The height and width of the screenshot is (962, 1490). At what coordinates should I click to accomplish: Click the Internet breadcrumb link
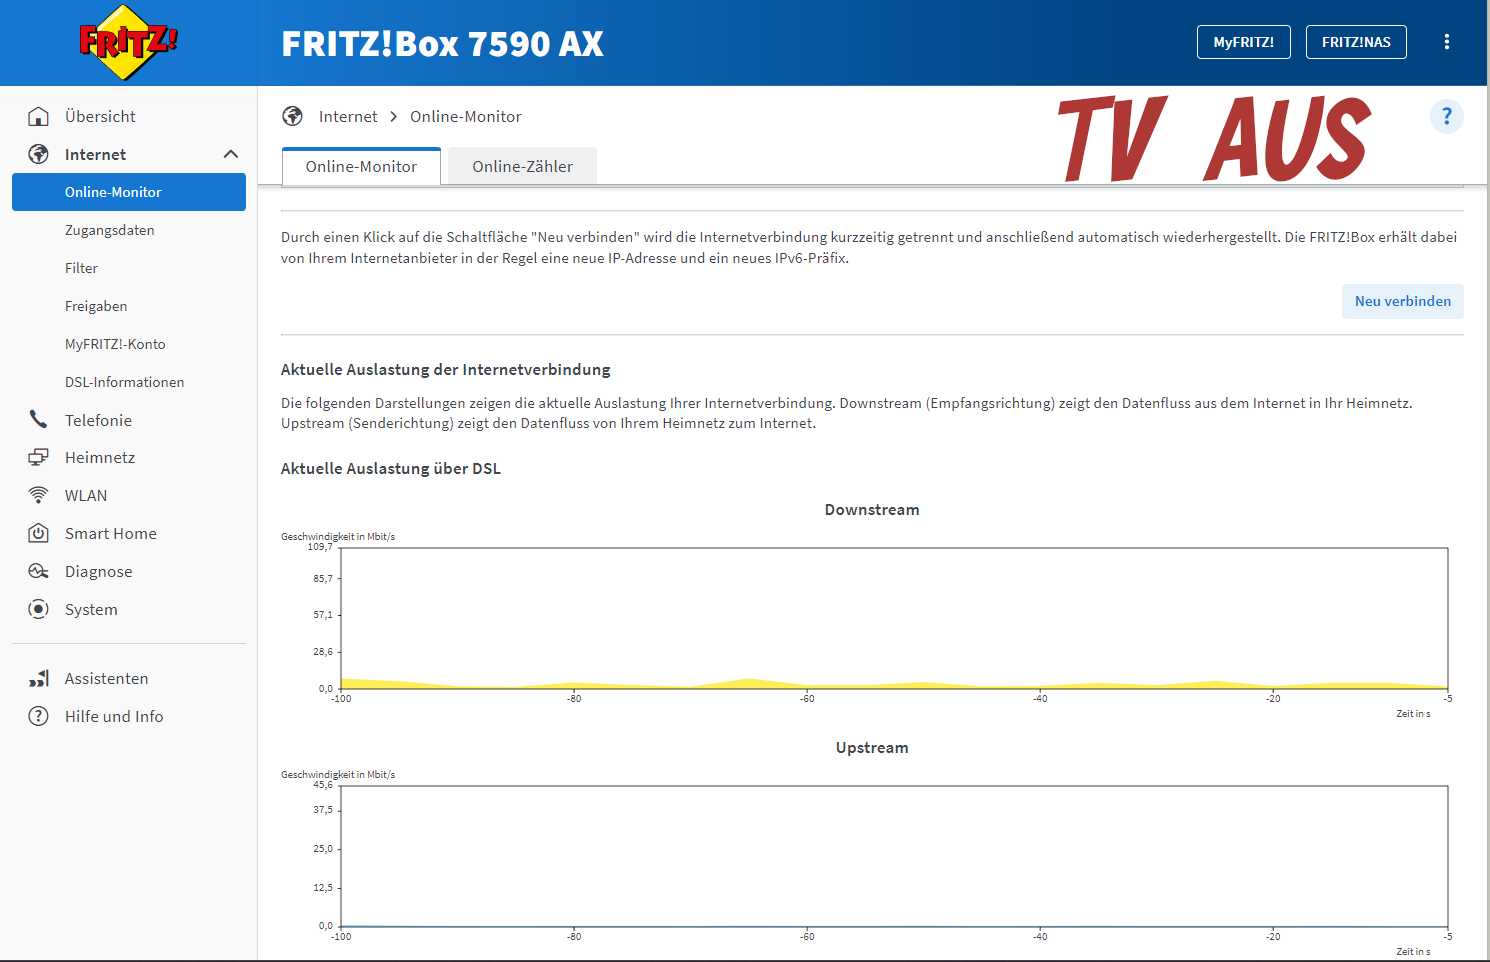point(348,116)
